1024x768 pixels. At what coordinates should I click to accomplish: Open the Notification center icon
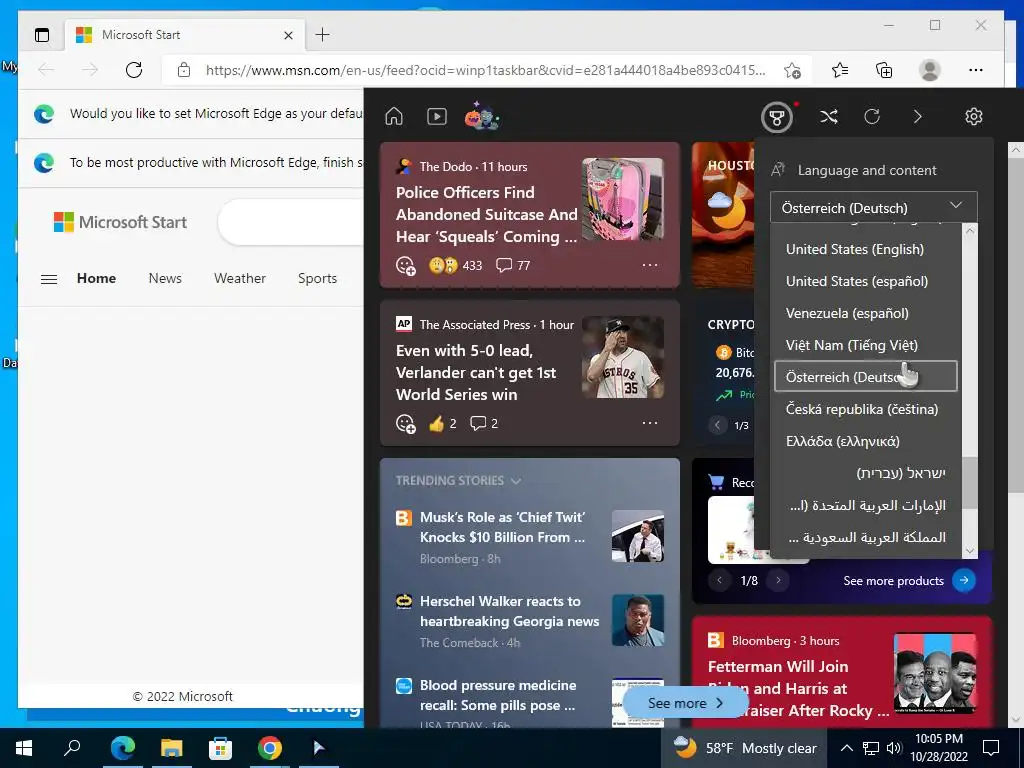(991, 748)
